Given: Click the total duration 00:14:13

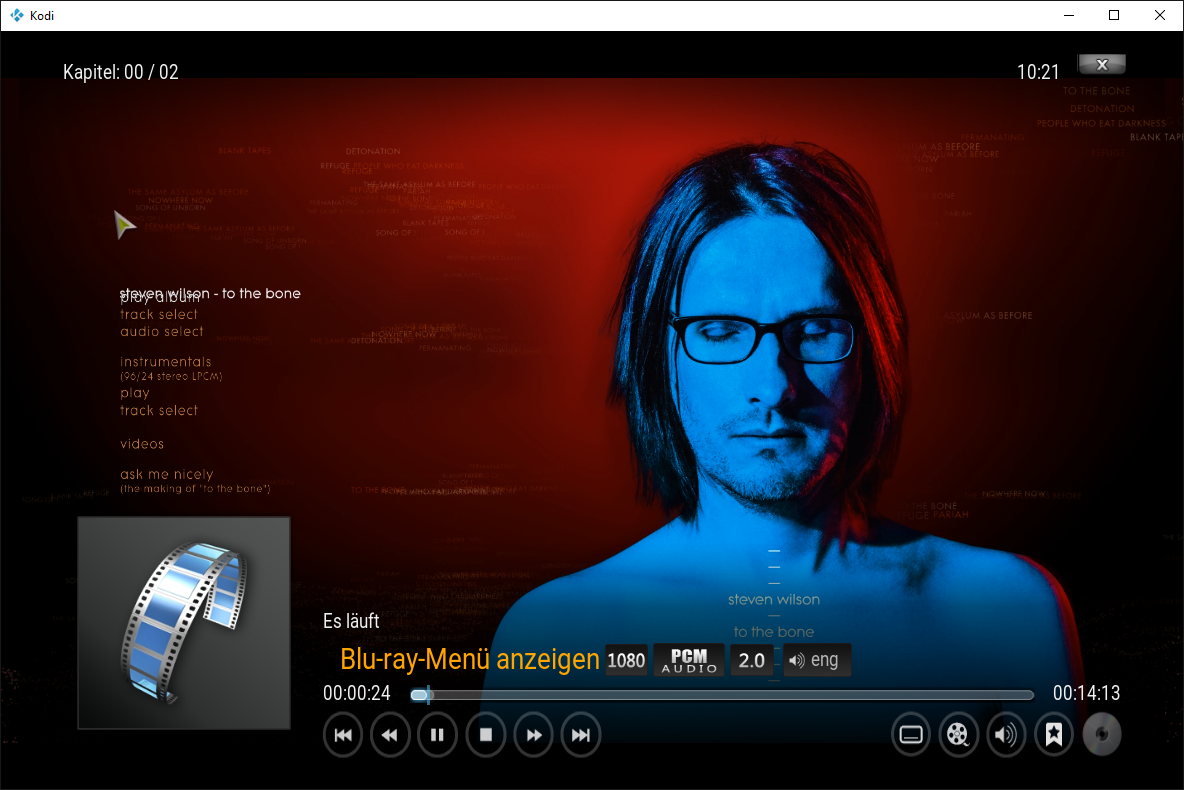Looking at the screenshot, I should pyautogui.click(x=1087, y=693).
